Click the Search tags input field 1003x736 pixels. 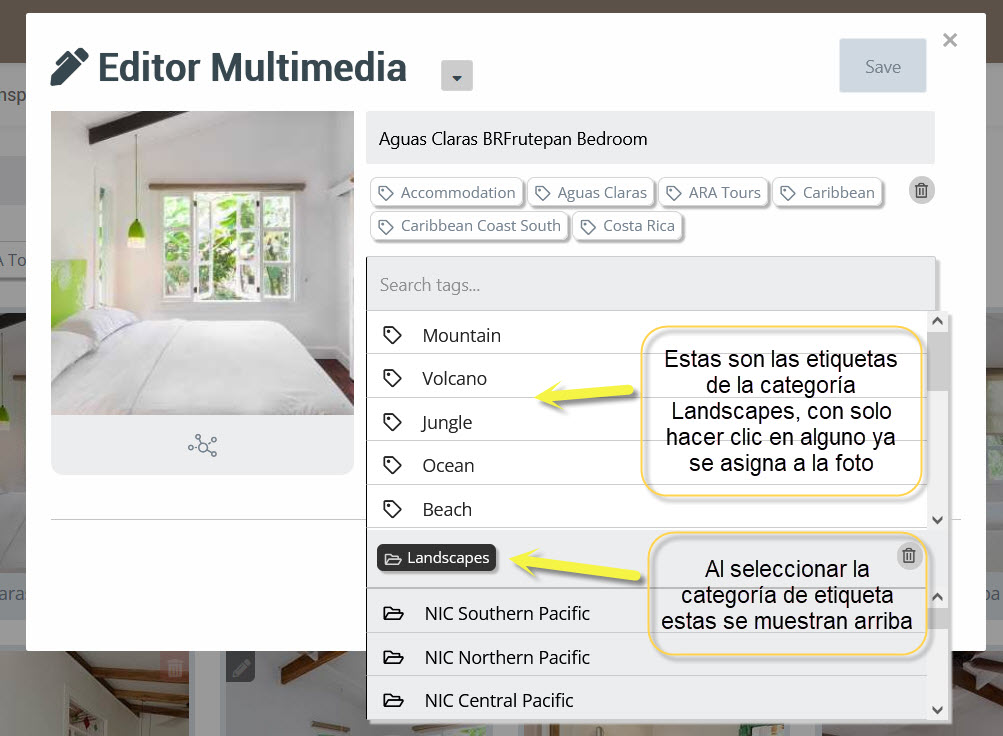650,285
